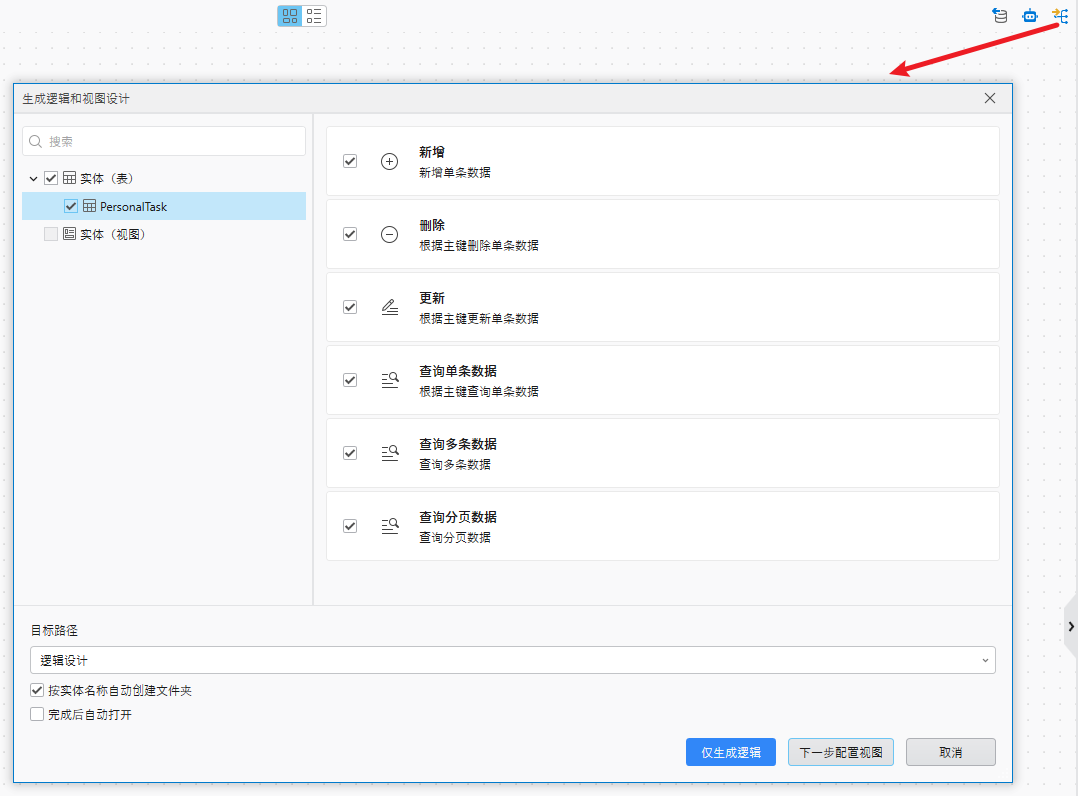
Task: Click the 新增 plus circle icon
Action: pyautogui.click(x=390, y=161)
